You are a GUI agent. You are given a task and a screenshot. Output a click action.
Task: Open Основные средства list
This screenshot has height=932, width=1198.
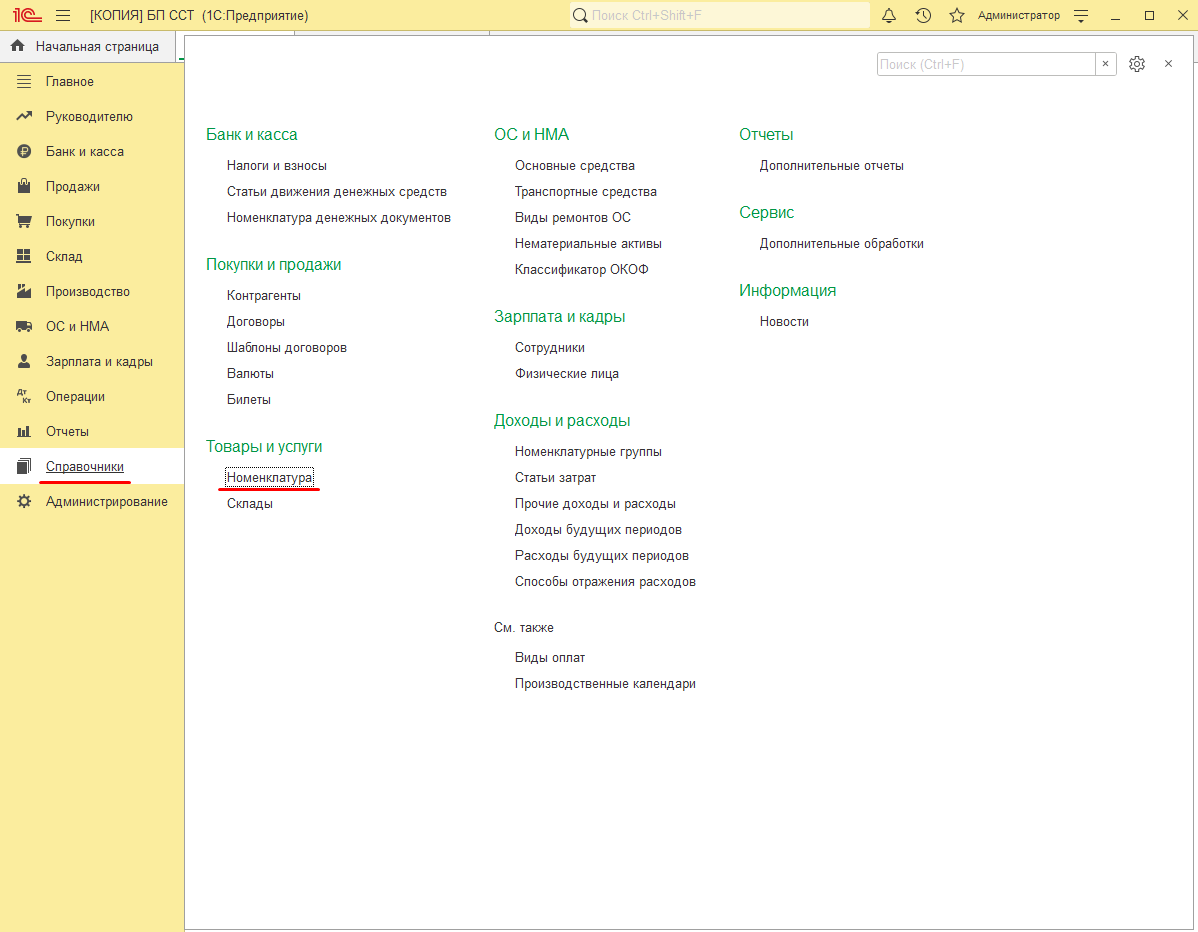(x=575, y=166)
